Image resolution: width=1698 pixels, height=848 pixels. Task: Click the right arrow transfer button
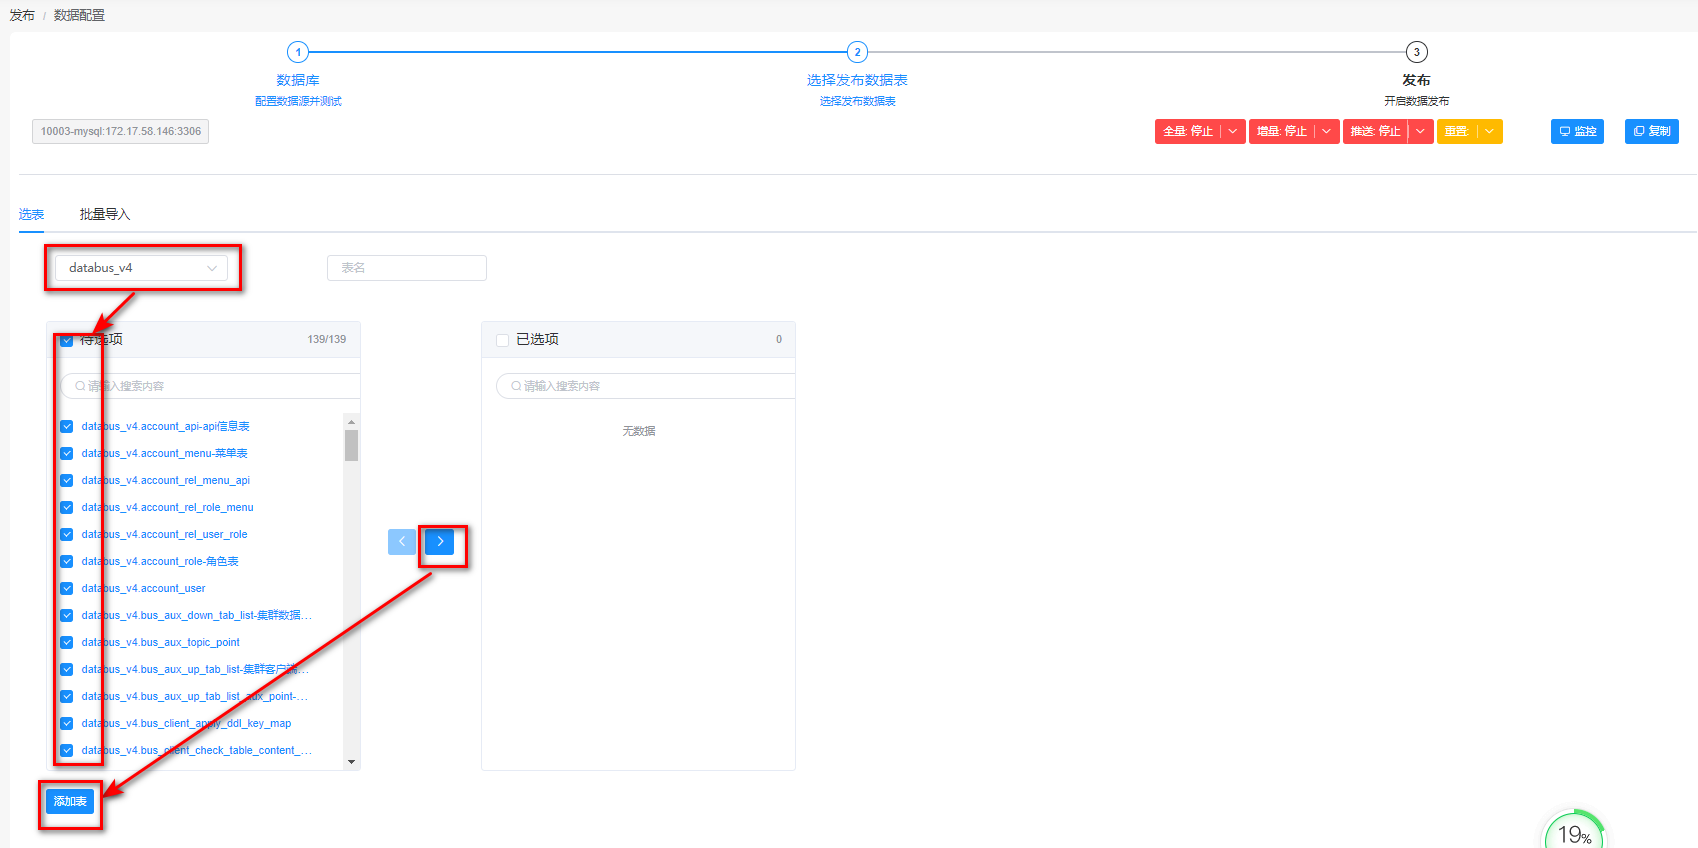point(439,541)
